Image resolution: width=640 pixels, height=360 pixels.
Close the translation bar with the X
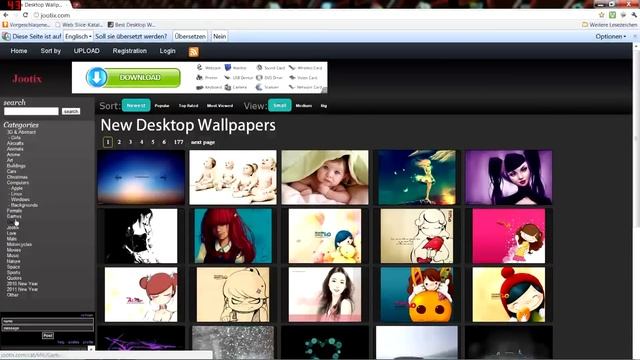coord(635,36)
